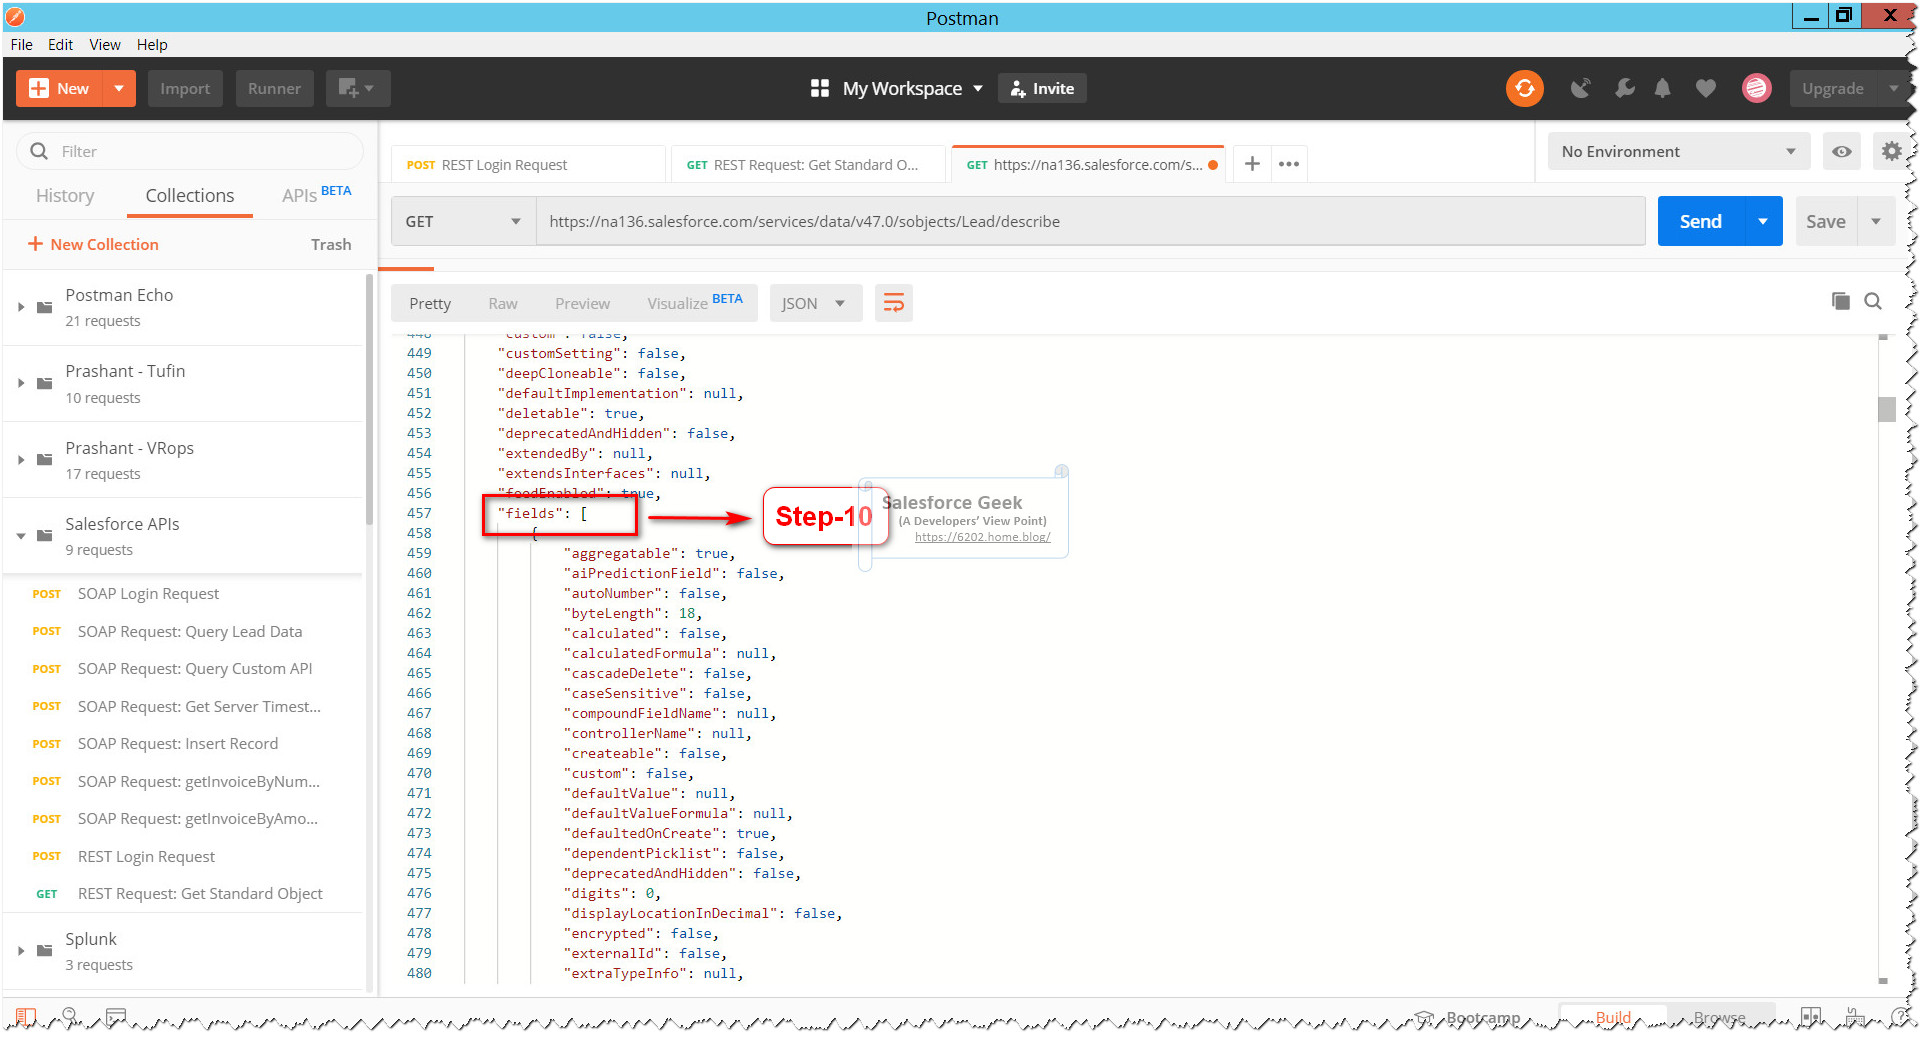Screen dimensions: 1927x1039
Task: Switch to the APIs tab
Action: tap(316, 195)
